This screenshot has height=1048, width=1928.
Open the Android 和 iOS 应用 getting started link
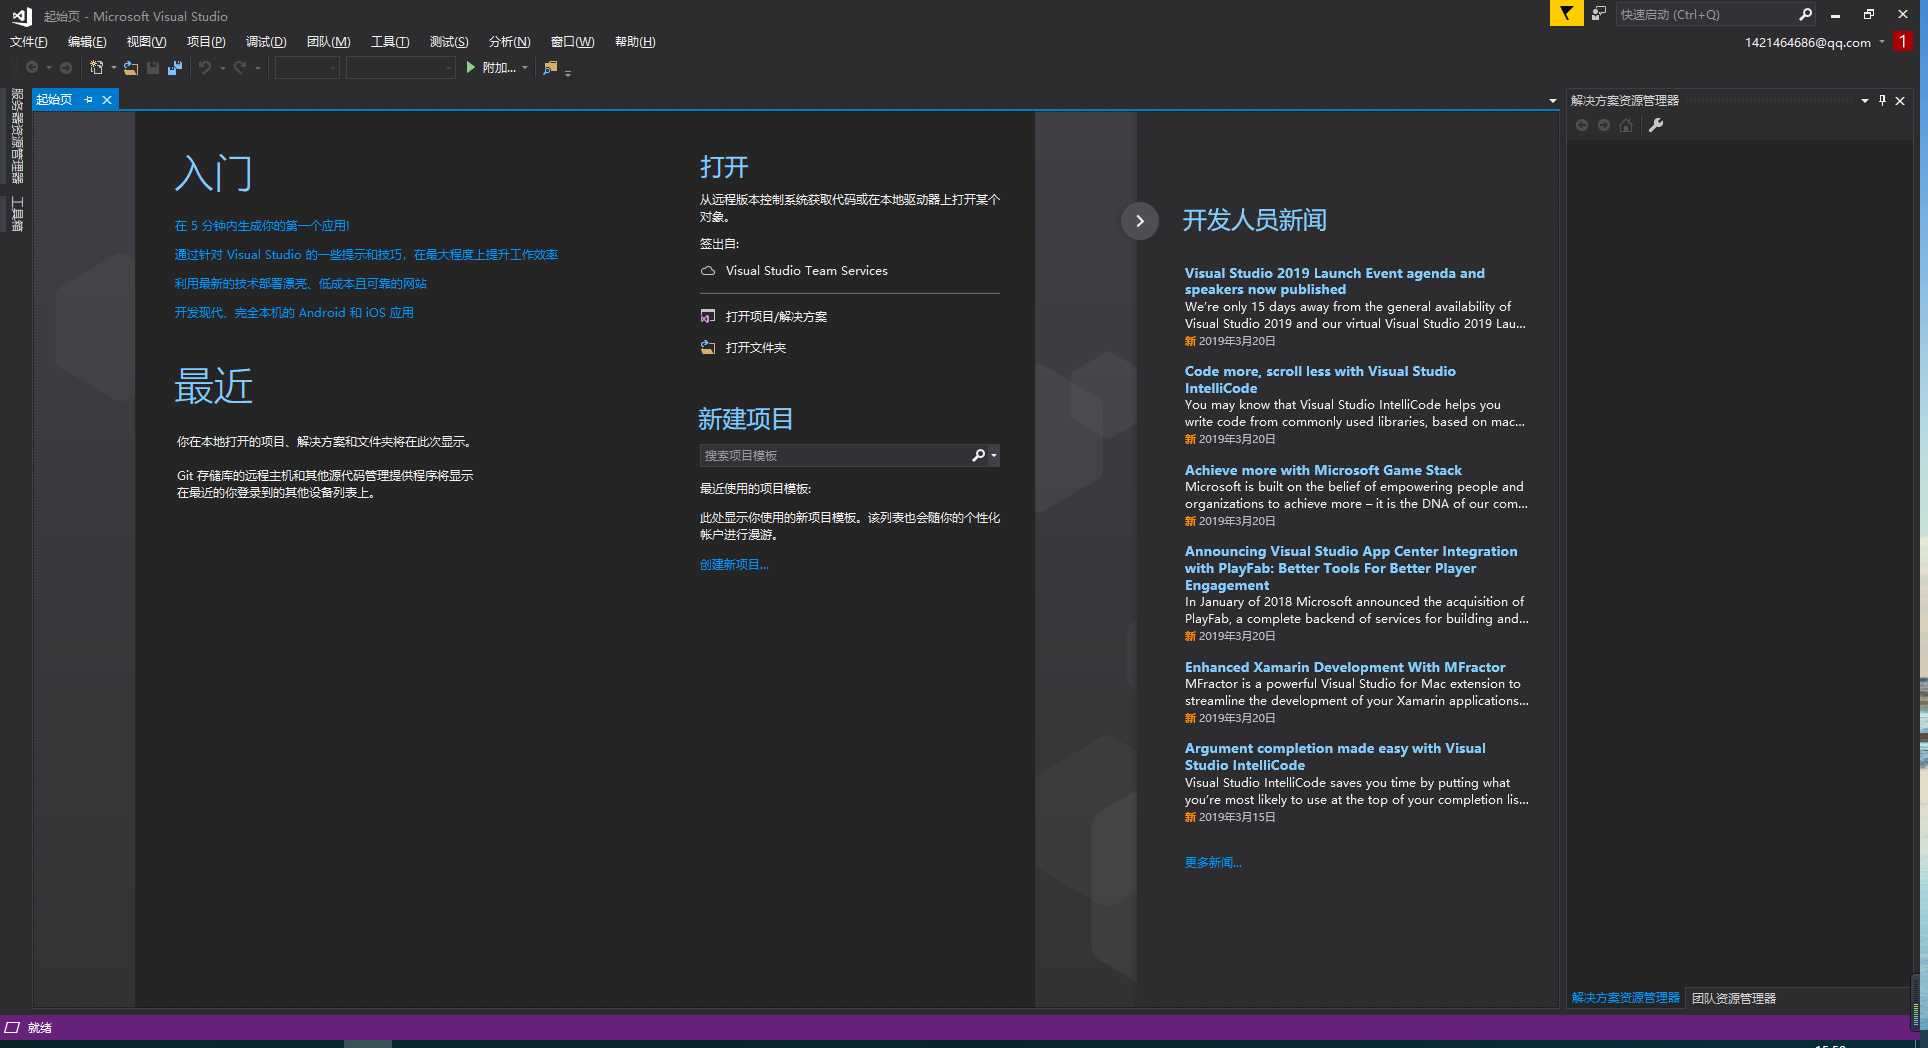pos(294,313)
